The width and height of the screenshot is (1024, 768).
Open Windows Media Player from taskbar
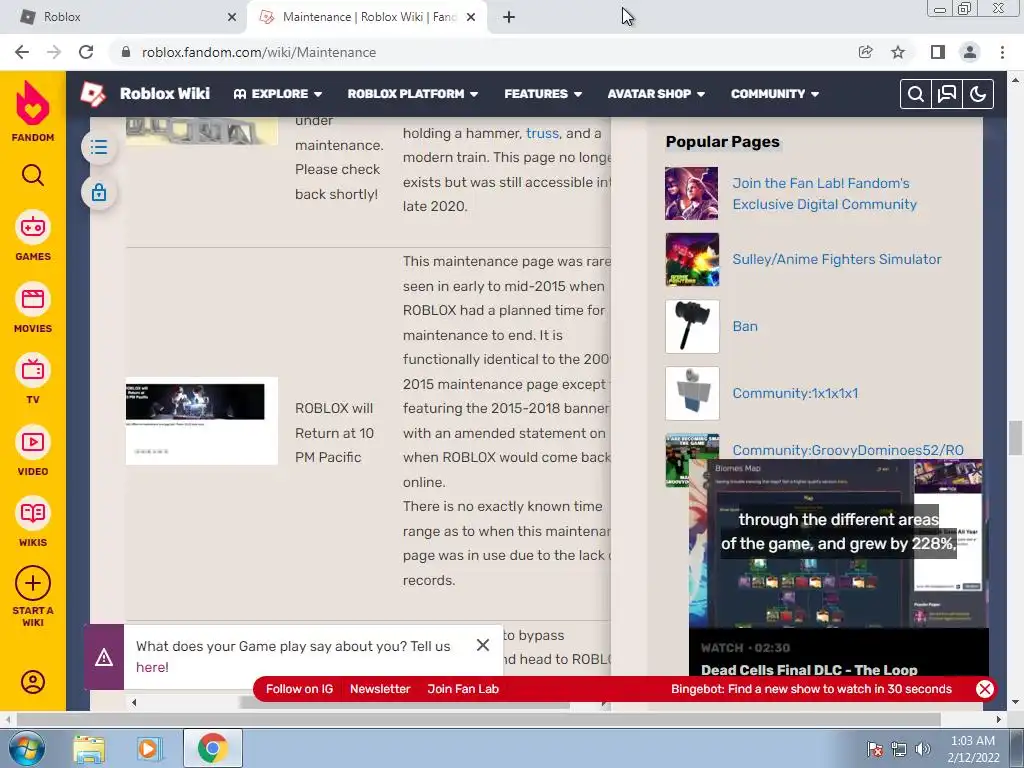pos(149,749)
